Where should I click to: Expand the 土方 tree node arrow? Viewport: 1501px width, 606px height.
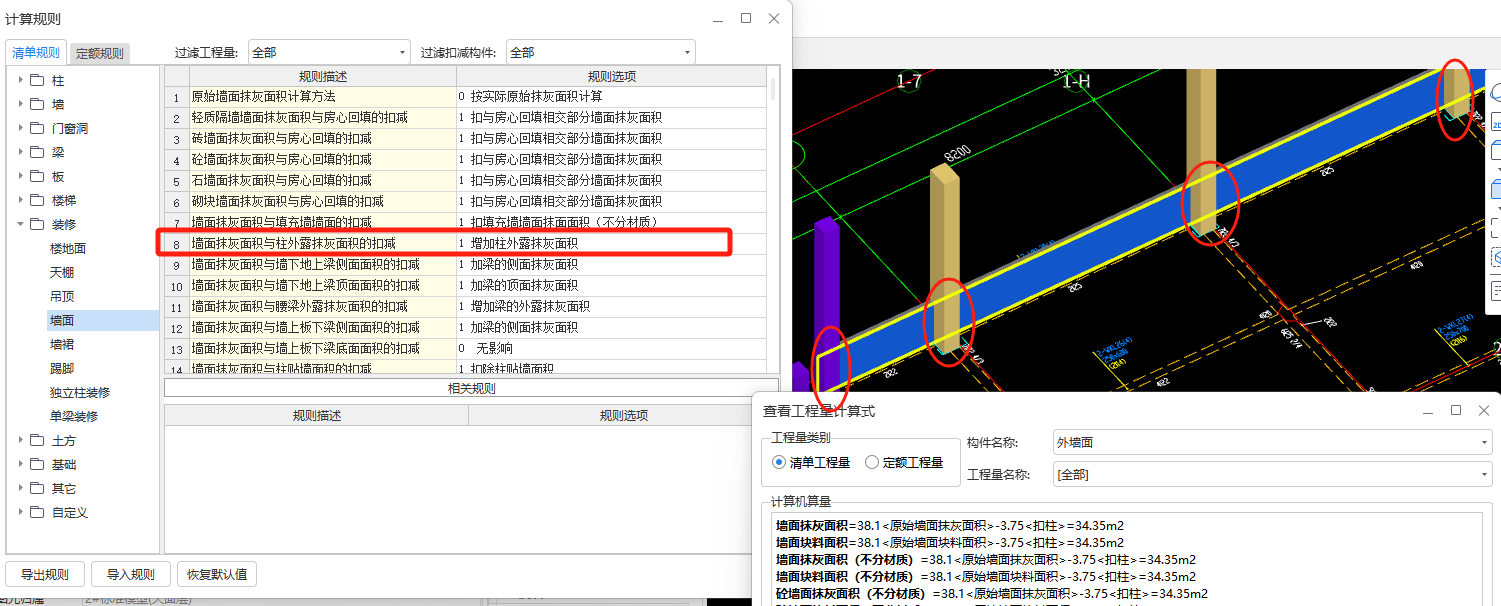(x=20, y=440)
